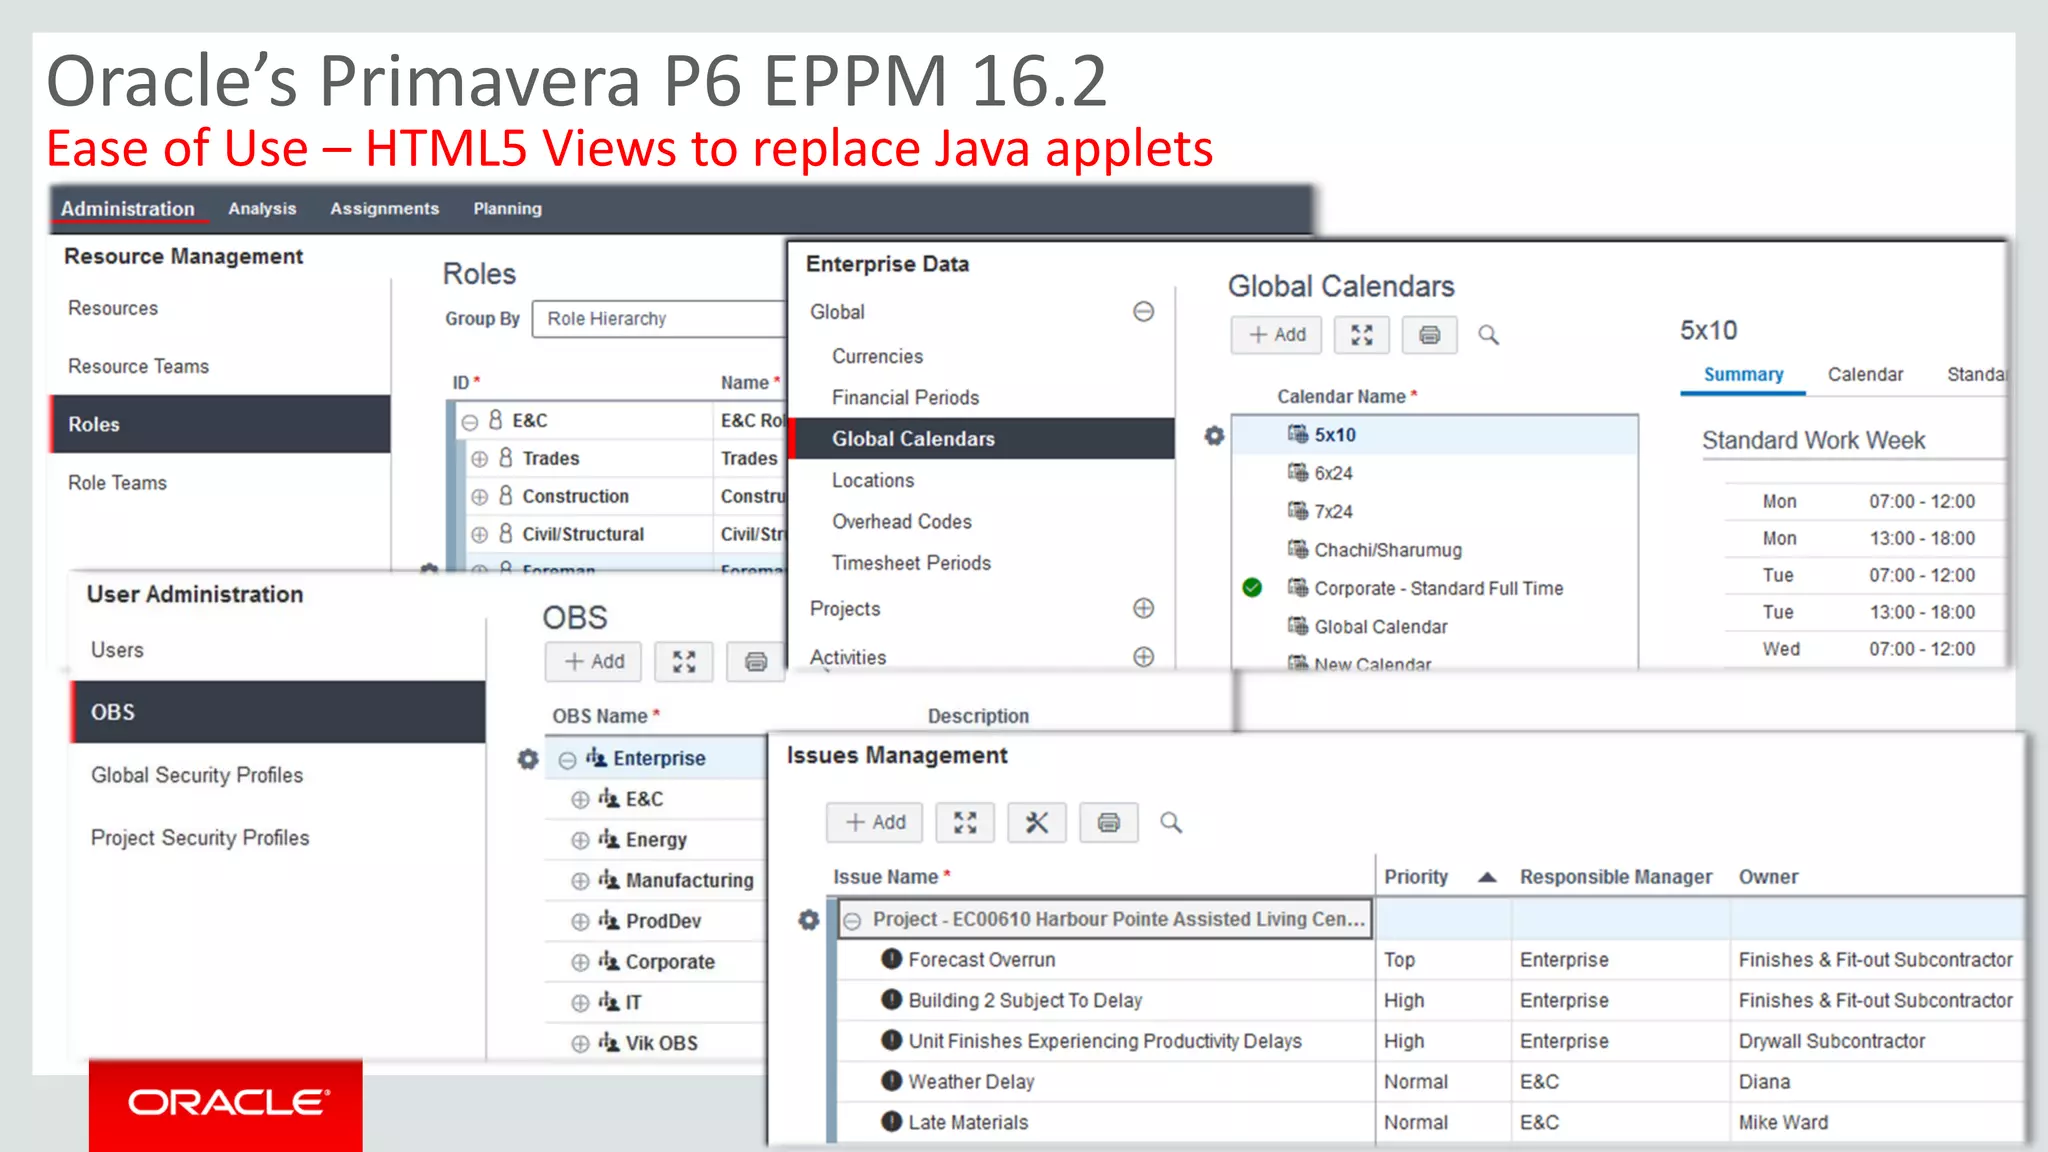Screen dimensions: 2048x1152
Task: Click the search magnifier in Issues Management
Action: tap(1171, 823)
